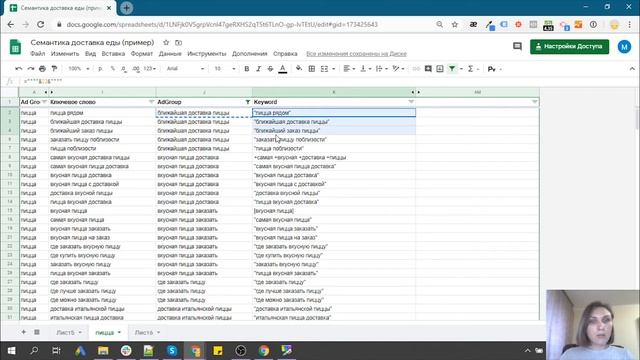Open the Формат menu
The width and height of the screenshot is (640, 360).
[142, 53]
